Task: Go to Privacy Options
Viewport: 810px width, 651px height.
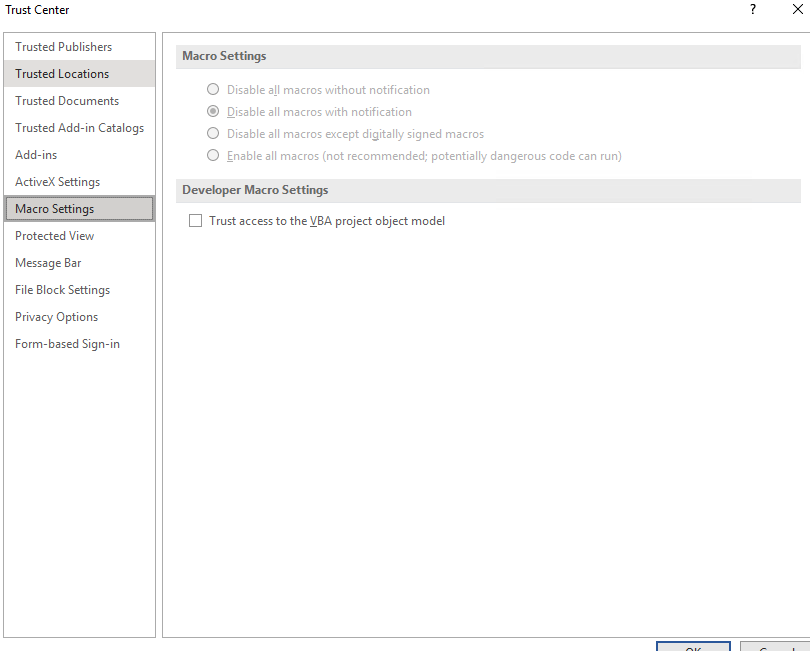Action: [79, 317]
